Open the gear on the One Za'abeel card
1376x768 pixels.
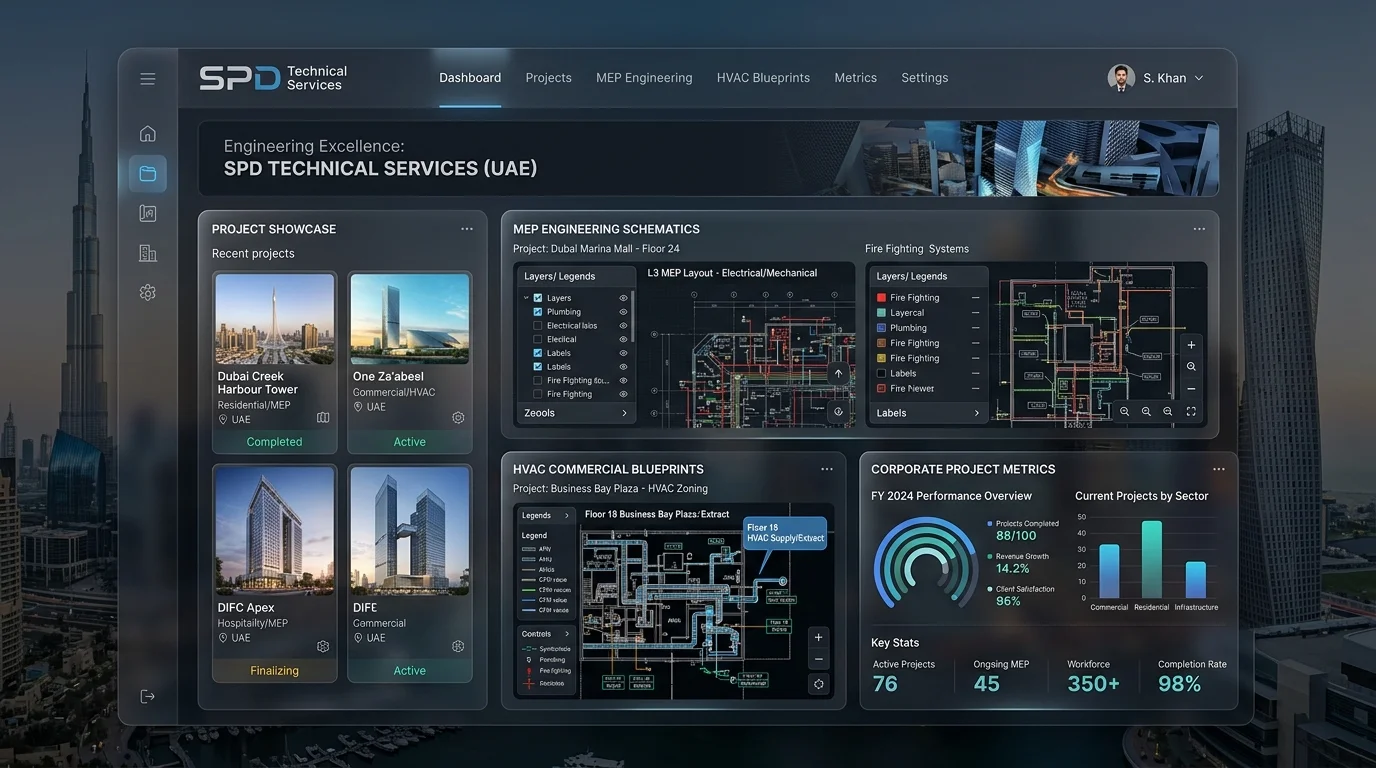pos(458,418)
